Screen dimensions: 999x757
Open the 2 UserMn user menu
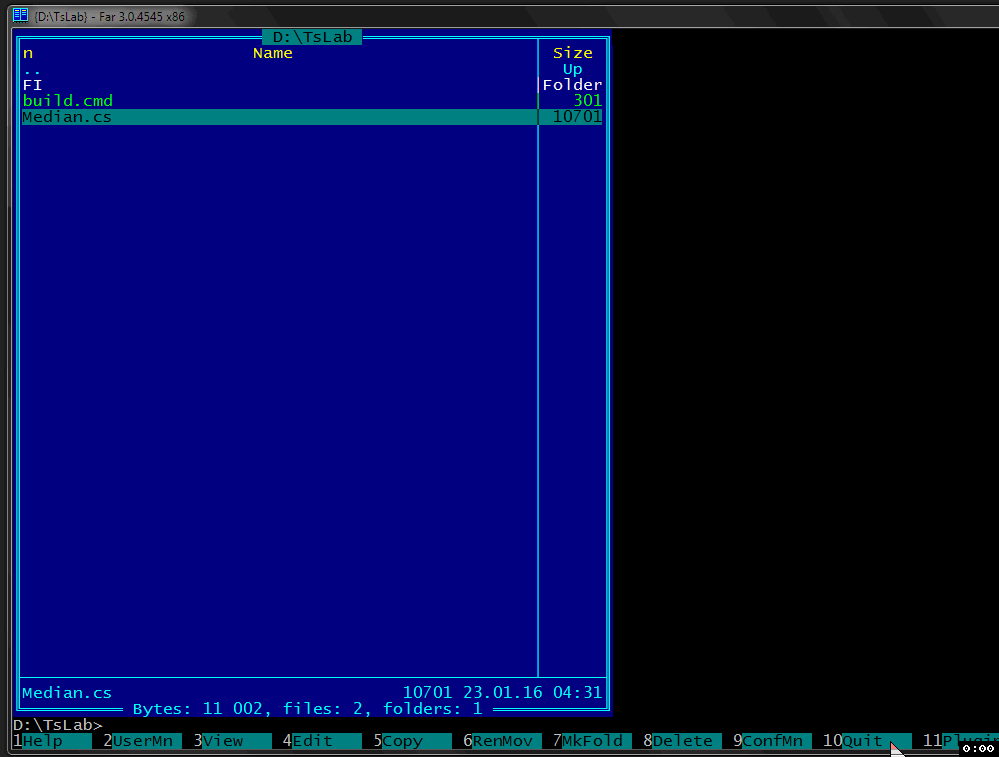(x=142, y=741)
